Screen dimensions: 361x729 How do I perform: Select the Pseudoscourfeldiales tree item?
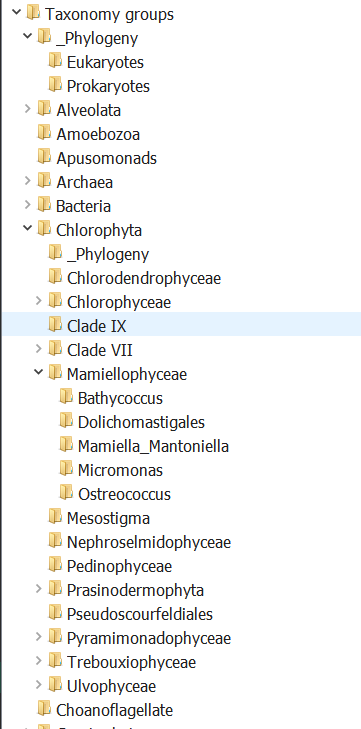tap(140, 614)
